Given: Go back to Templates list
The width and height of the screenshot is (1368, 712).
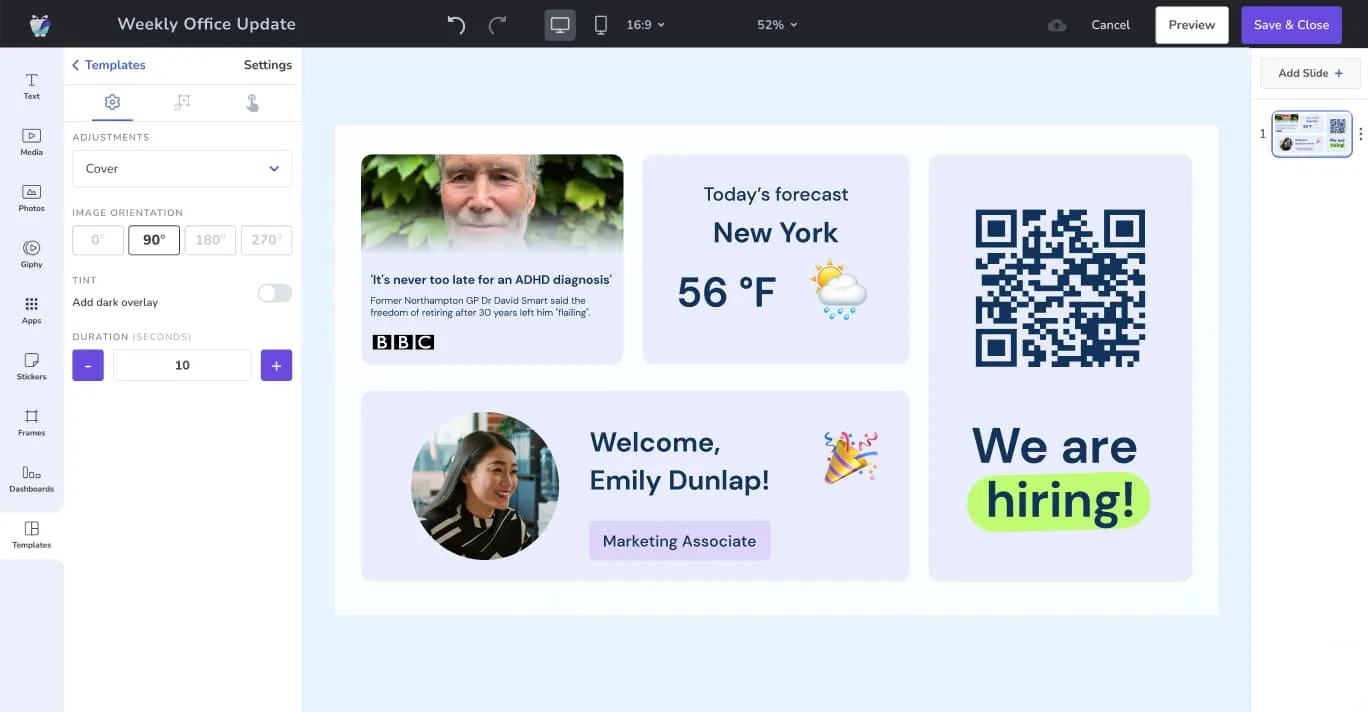Looking at the screenshot, I should pos(108,65).
